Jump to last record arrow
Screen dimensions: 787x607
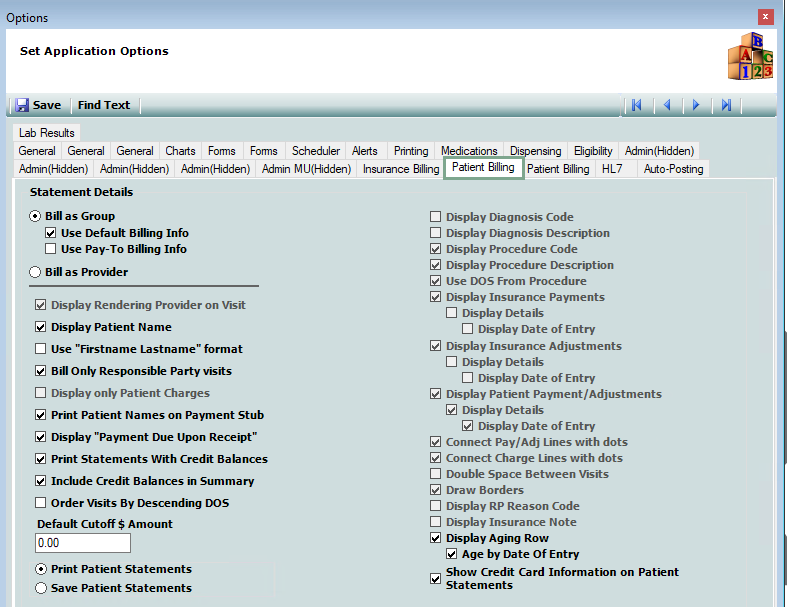727,105
